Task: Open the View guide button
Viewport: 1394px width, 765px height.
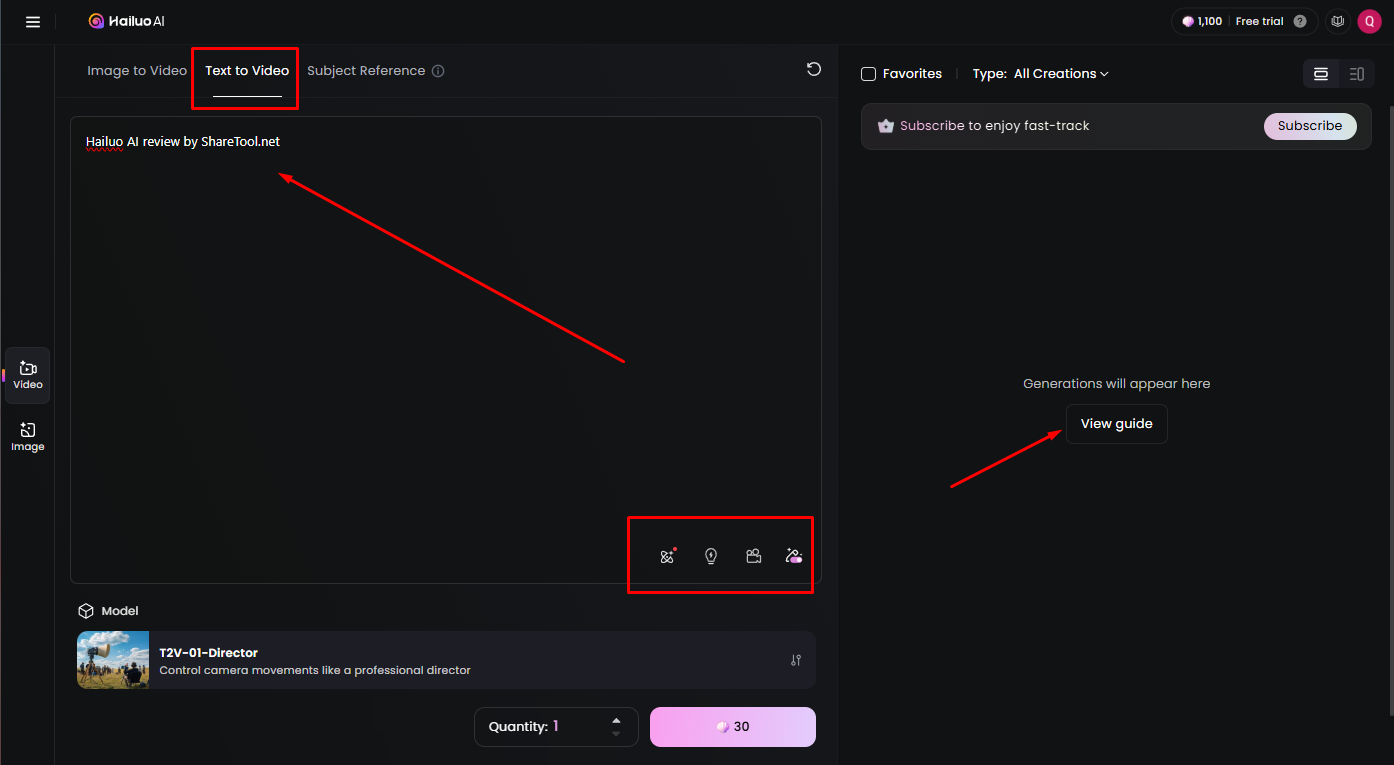Action: [1116, 424]
